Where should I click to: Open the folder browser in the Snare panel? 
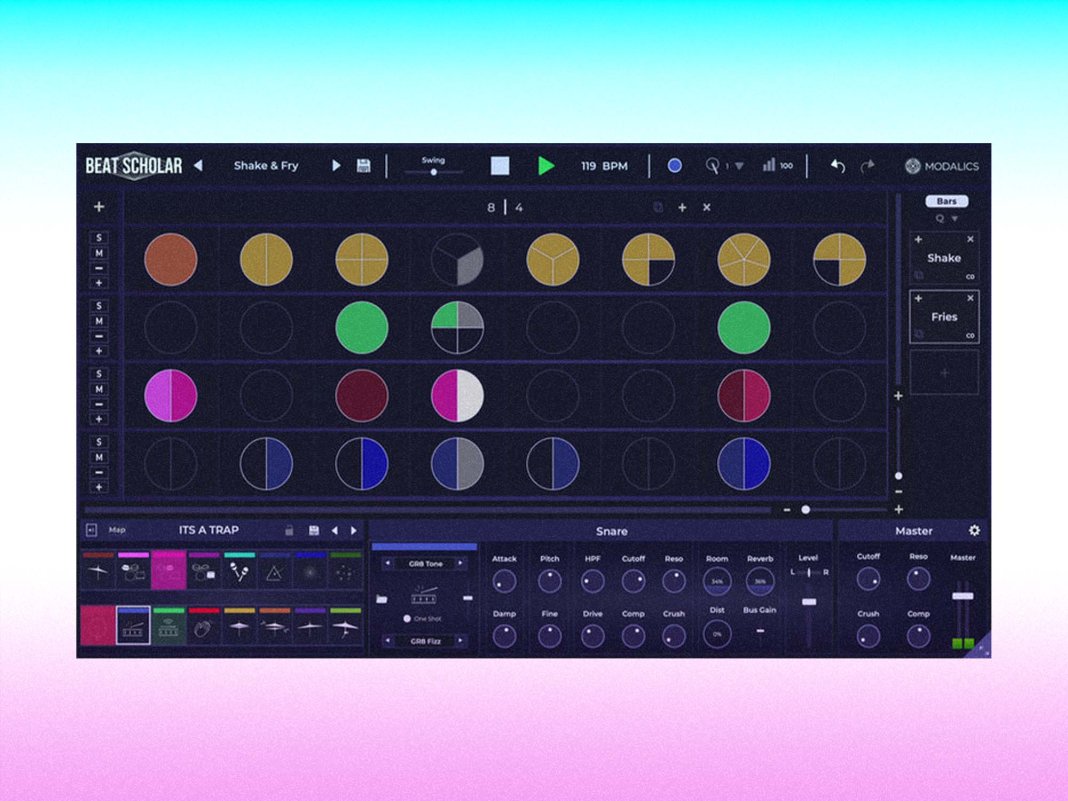click(x=382, y=598)
